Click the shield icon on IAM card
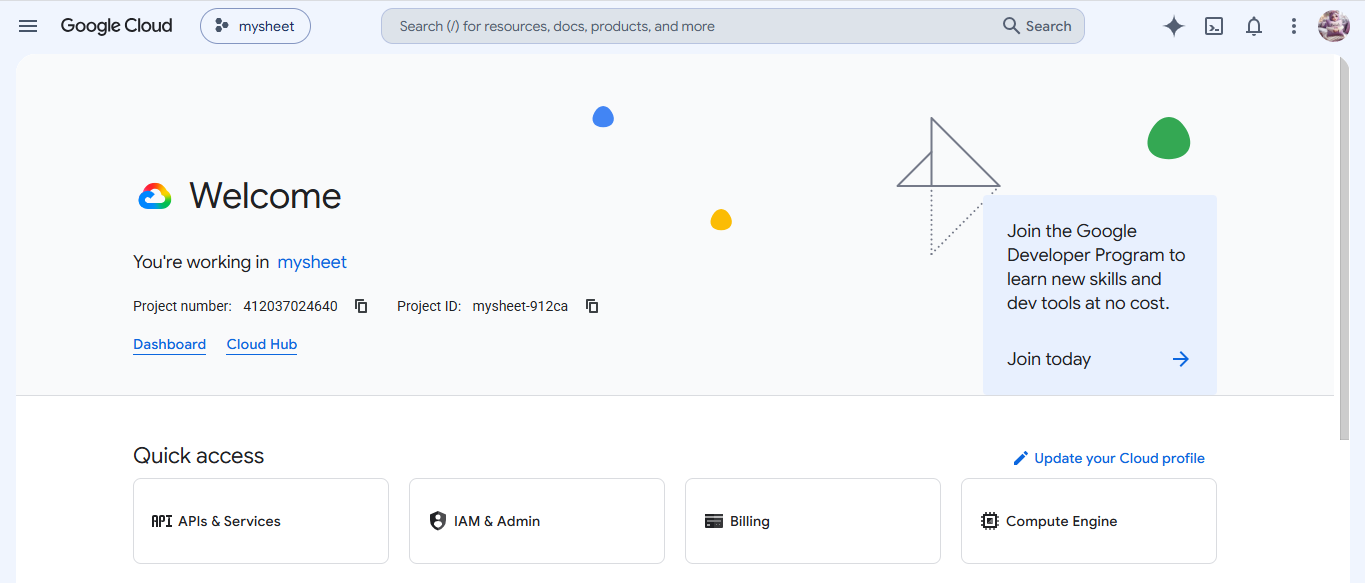 point(437,521)
